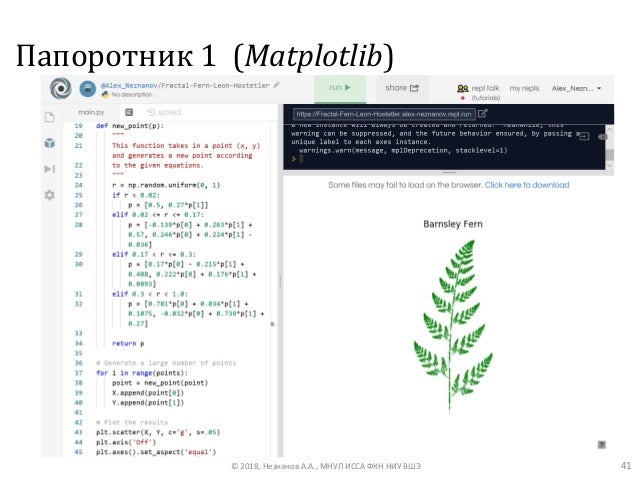
Task: Click the elif 0.3 < r < 1.0: line
Action: pyautogui.click(x=150, y=294)
